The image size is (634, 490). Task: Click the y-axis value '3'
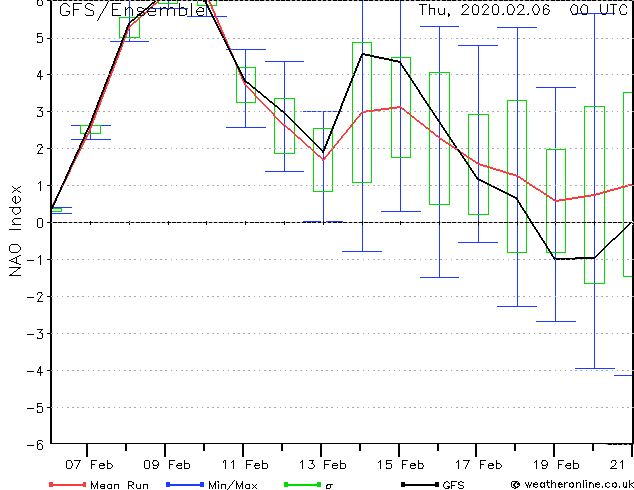coord(39,112)
